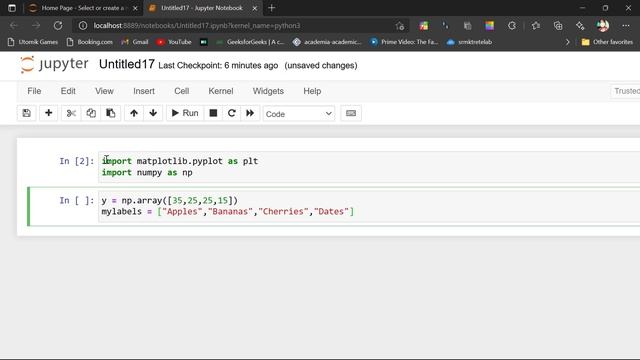Move selected cell down arrow
The image size is (640, 360).
pyautogui.click(x=153, y=113)
